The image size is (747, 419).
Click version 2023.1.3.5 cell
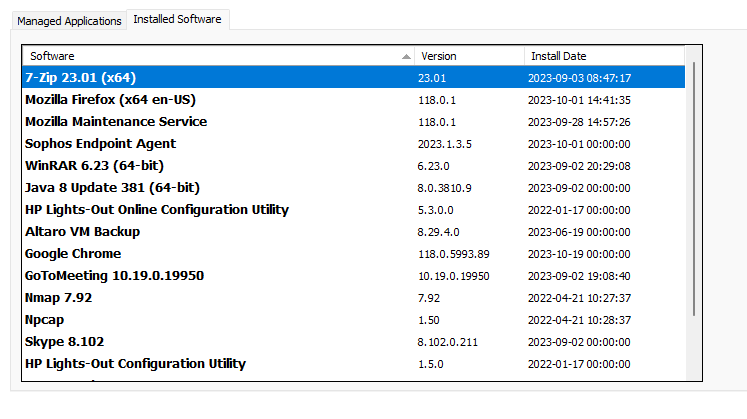click(444, 144)
